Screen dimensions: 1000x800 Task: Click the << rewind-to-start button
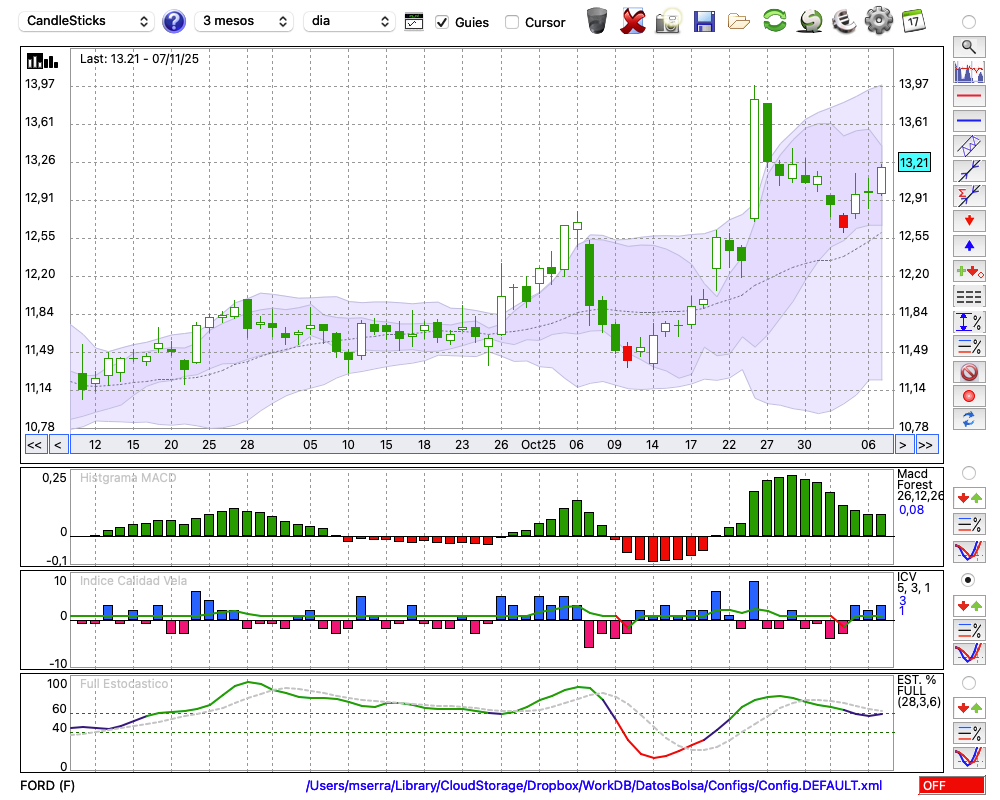[x=34, y=445]
